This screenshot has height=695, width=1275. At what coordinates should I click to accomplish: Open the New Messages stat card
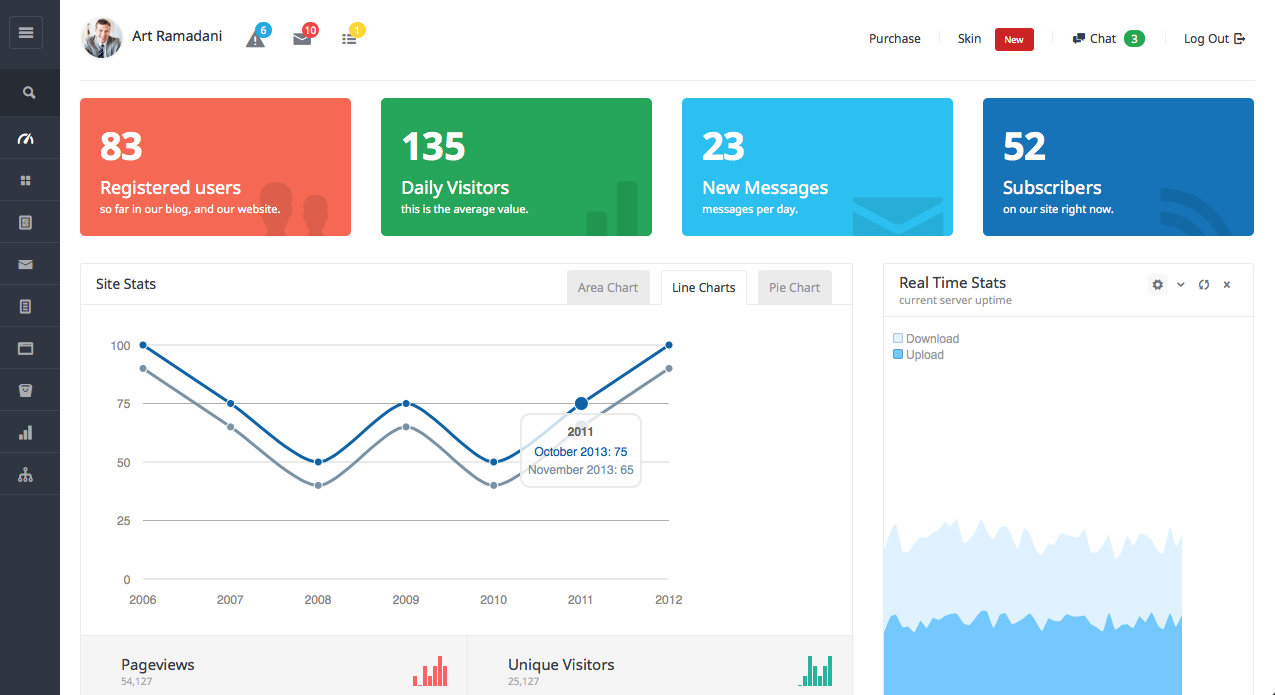(817, 167)
